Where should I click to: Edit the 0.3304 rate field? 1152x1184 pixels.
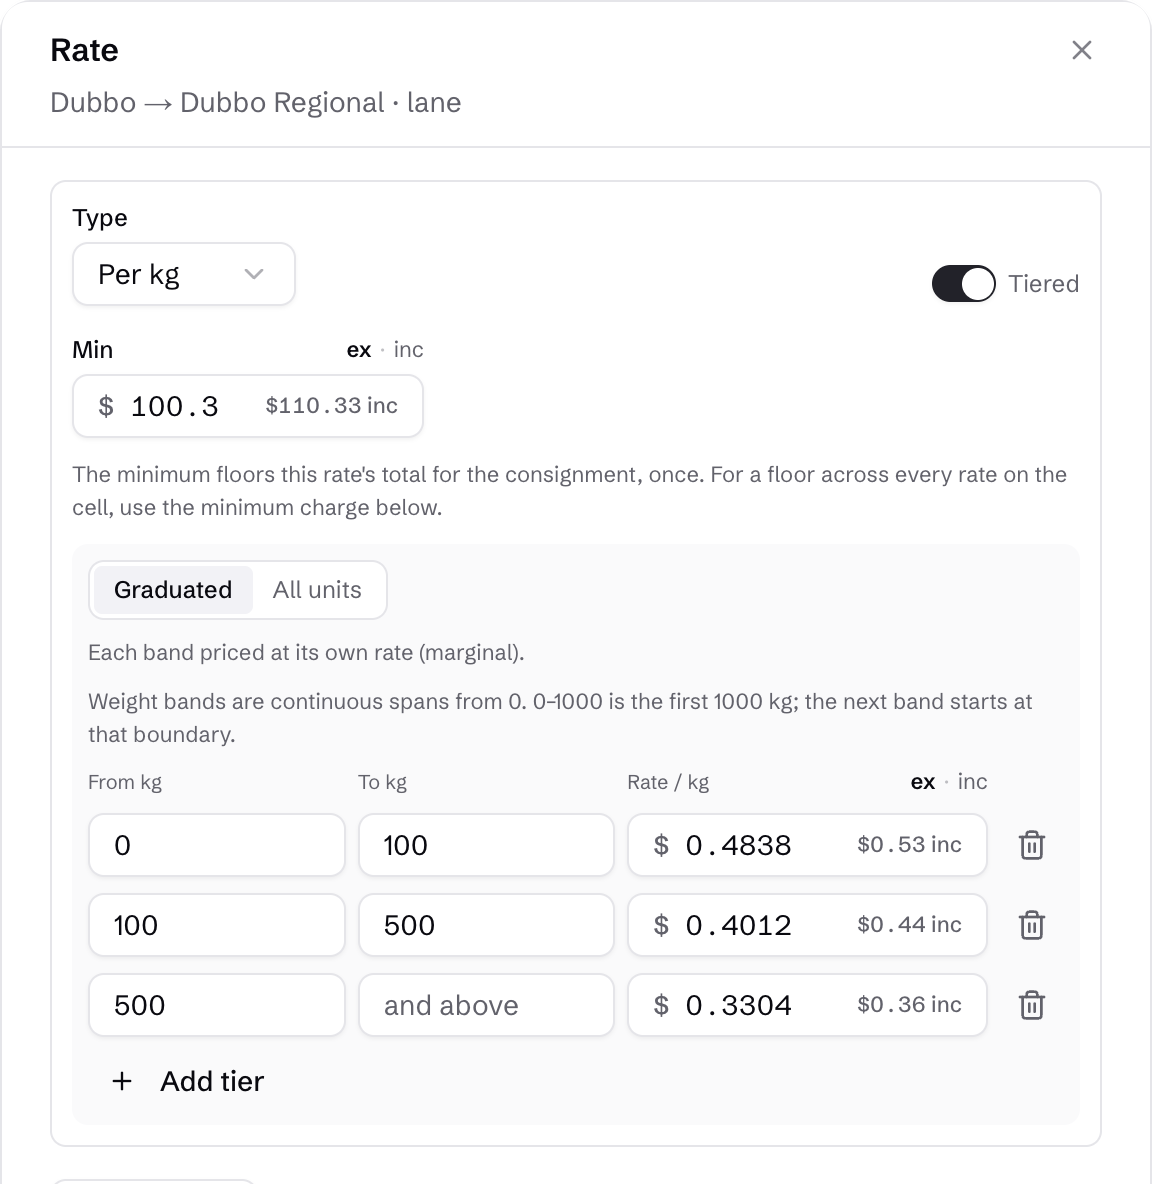coord(807,1005)
